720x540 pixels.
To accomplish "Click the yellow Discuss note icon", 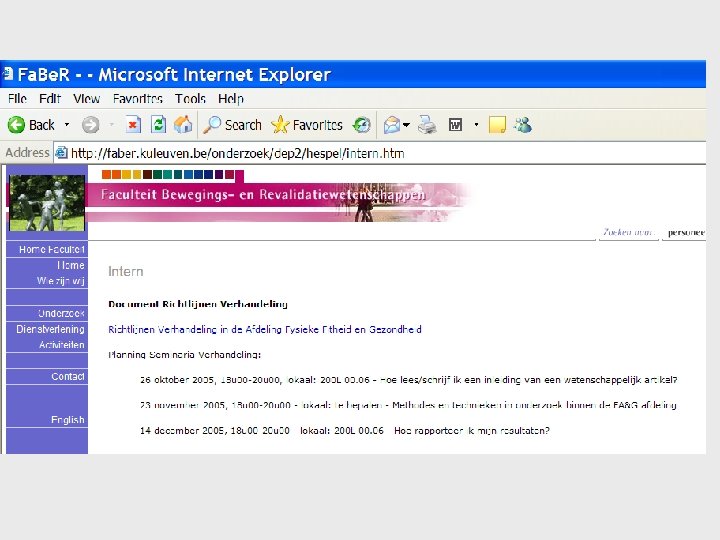I will [497, 125].
